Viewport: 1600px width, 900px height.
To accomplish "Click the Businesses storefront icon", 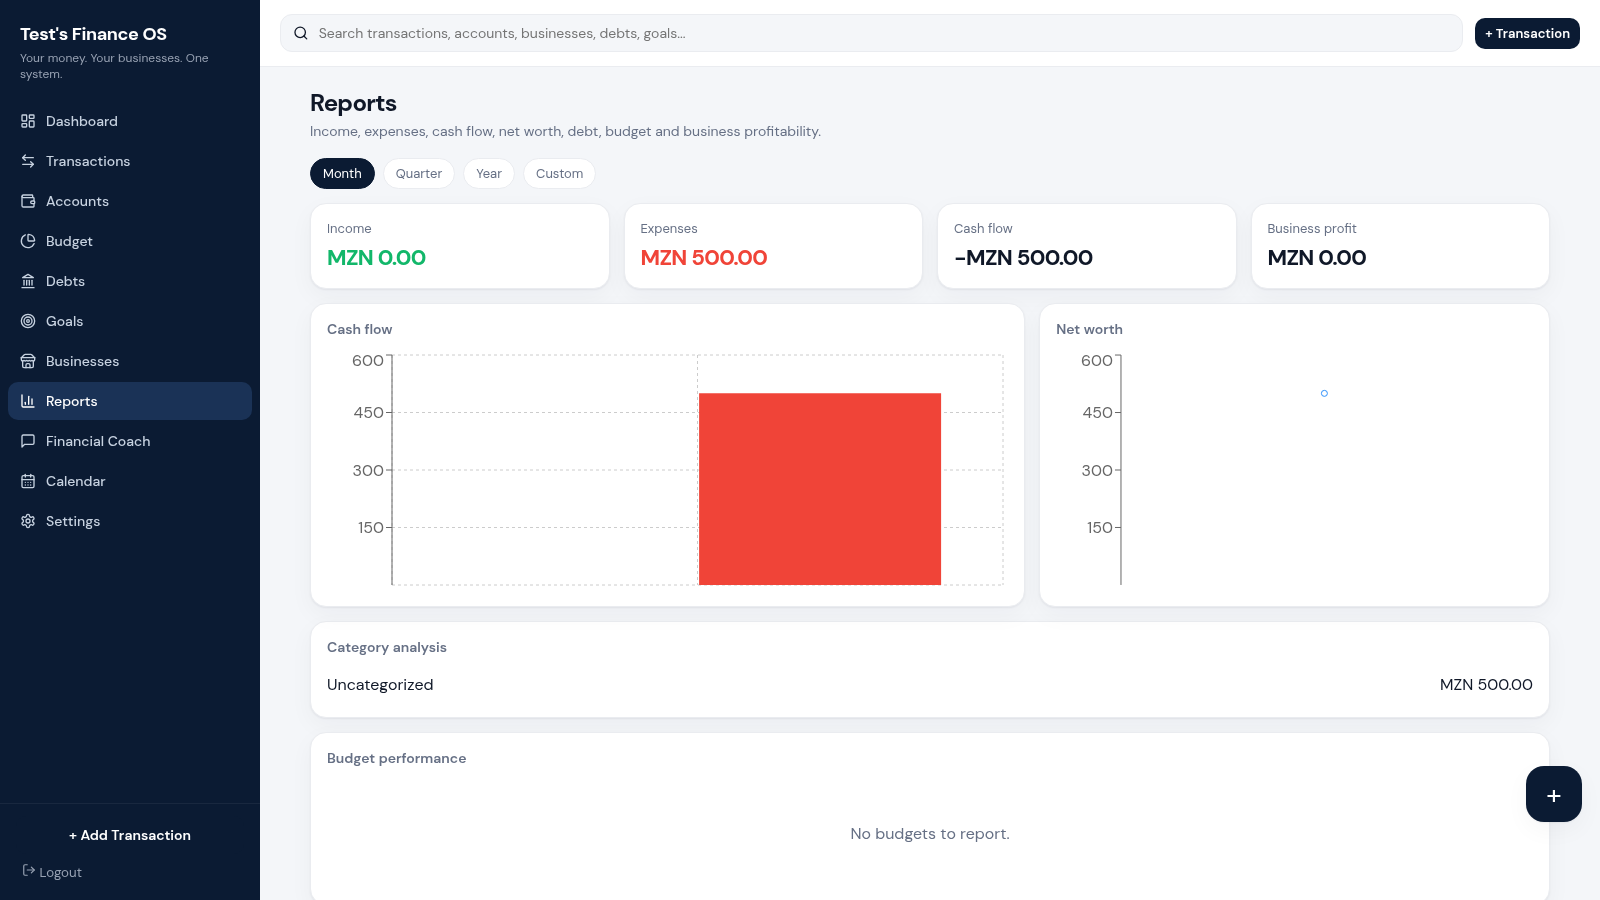I will point(28,361).
